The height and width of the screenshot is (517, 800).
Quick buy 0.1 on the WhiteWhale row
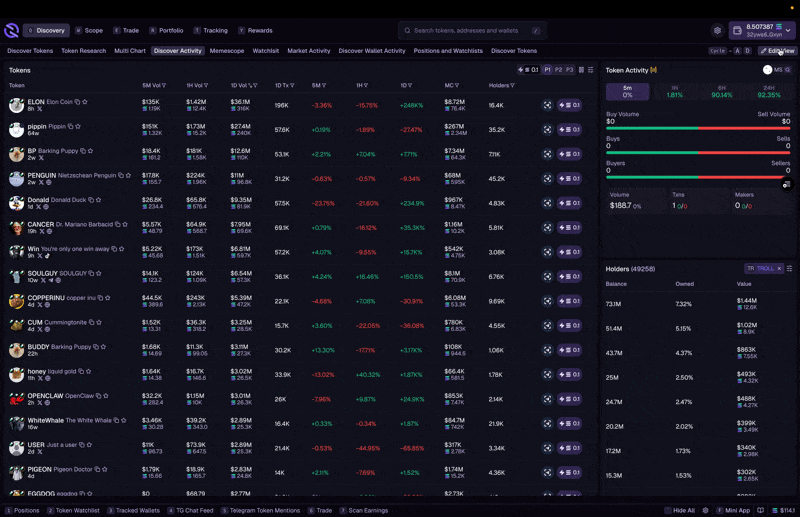tap(569, 424)
